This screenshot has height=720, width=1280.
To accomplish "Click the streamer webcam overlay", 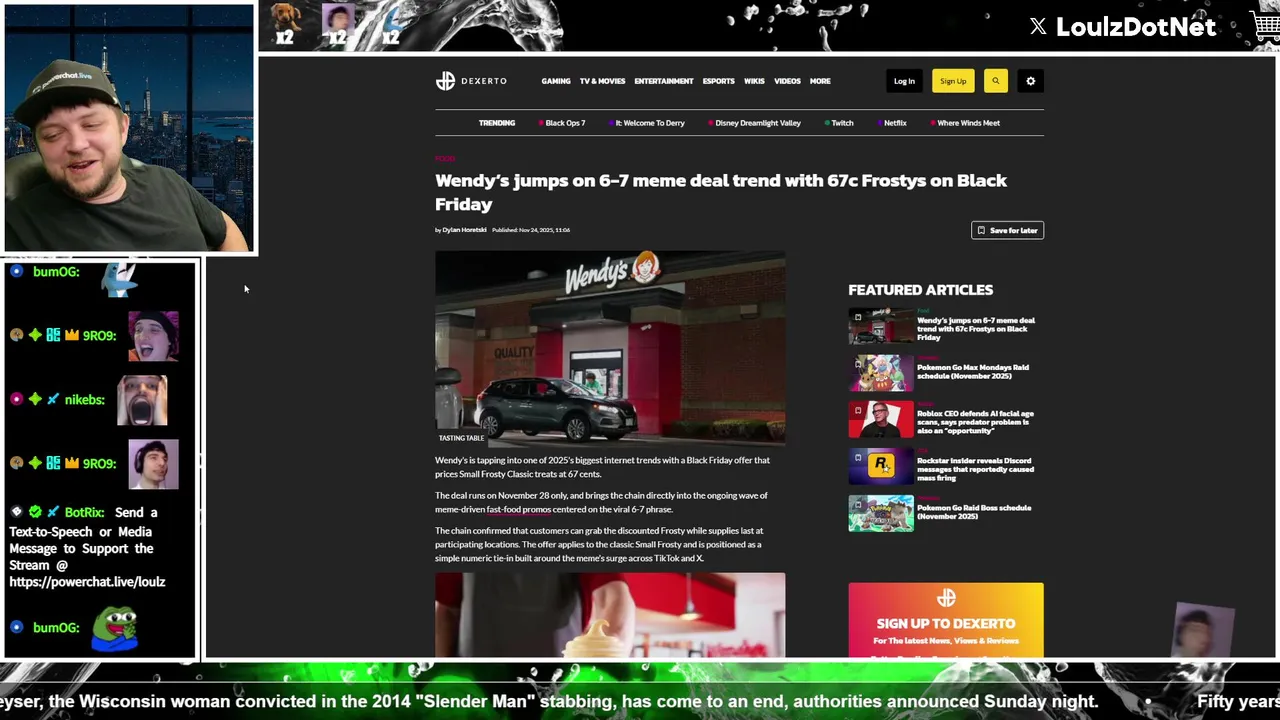I will 129,128.
